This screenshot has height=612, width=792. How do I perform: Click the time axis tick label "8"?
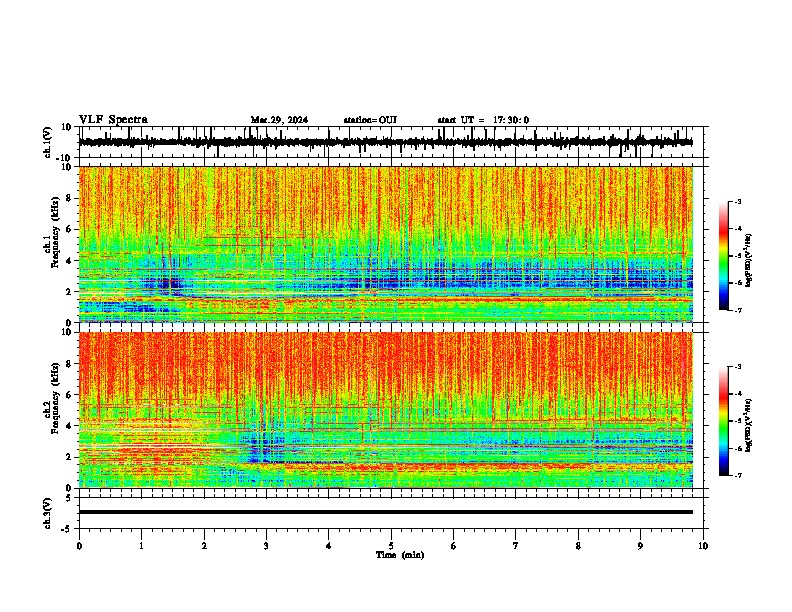point(578,546)
